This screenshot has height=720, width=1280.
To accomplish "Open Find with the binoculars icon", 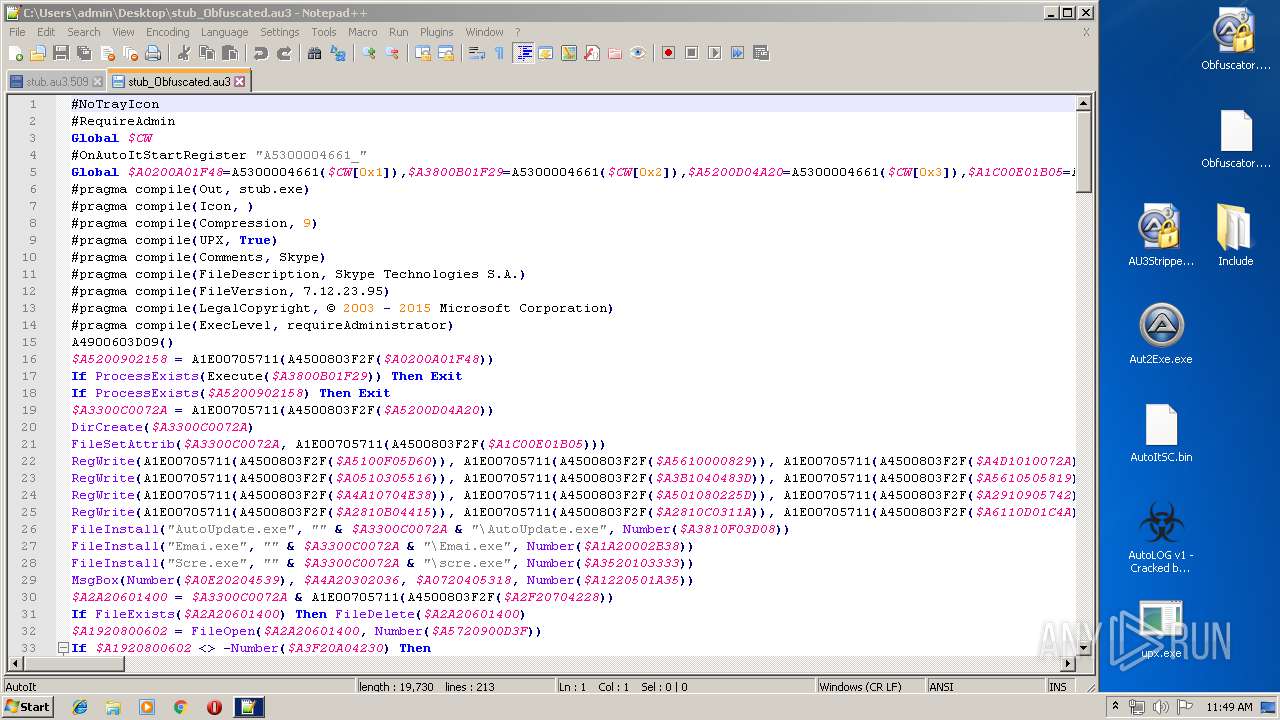I will pos(314,53).
